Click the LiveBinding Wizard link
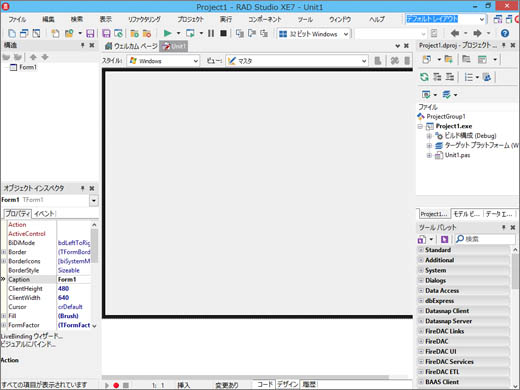The width and height of the screenshot is (520, 390). pyautogui.click(x=32, y=336)
